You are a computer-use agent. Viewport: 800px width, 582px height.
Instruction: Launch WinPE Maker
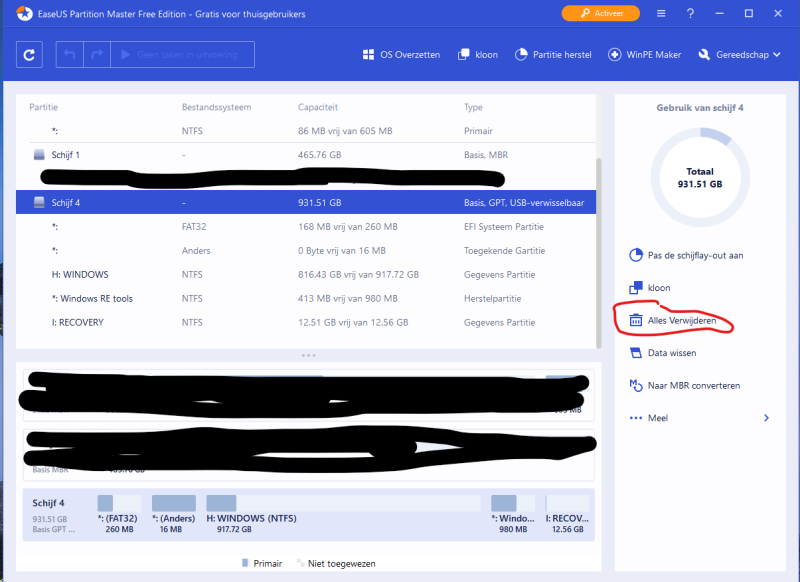(644, 55)
